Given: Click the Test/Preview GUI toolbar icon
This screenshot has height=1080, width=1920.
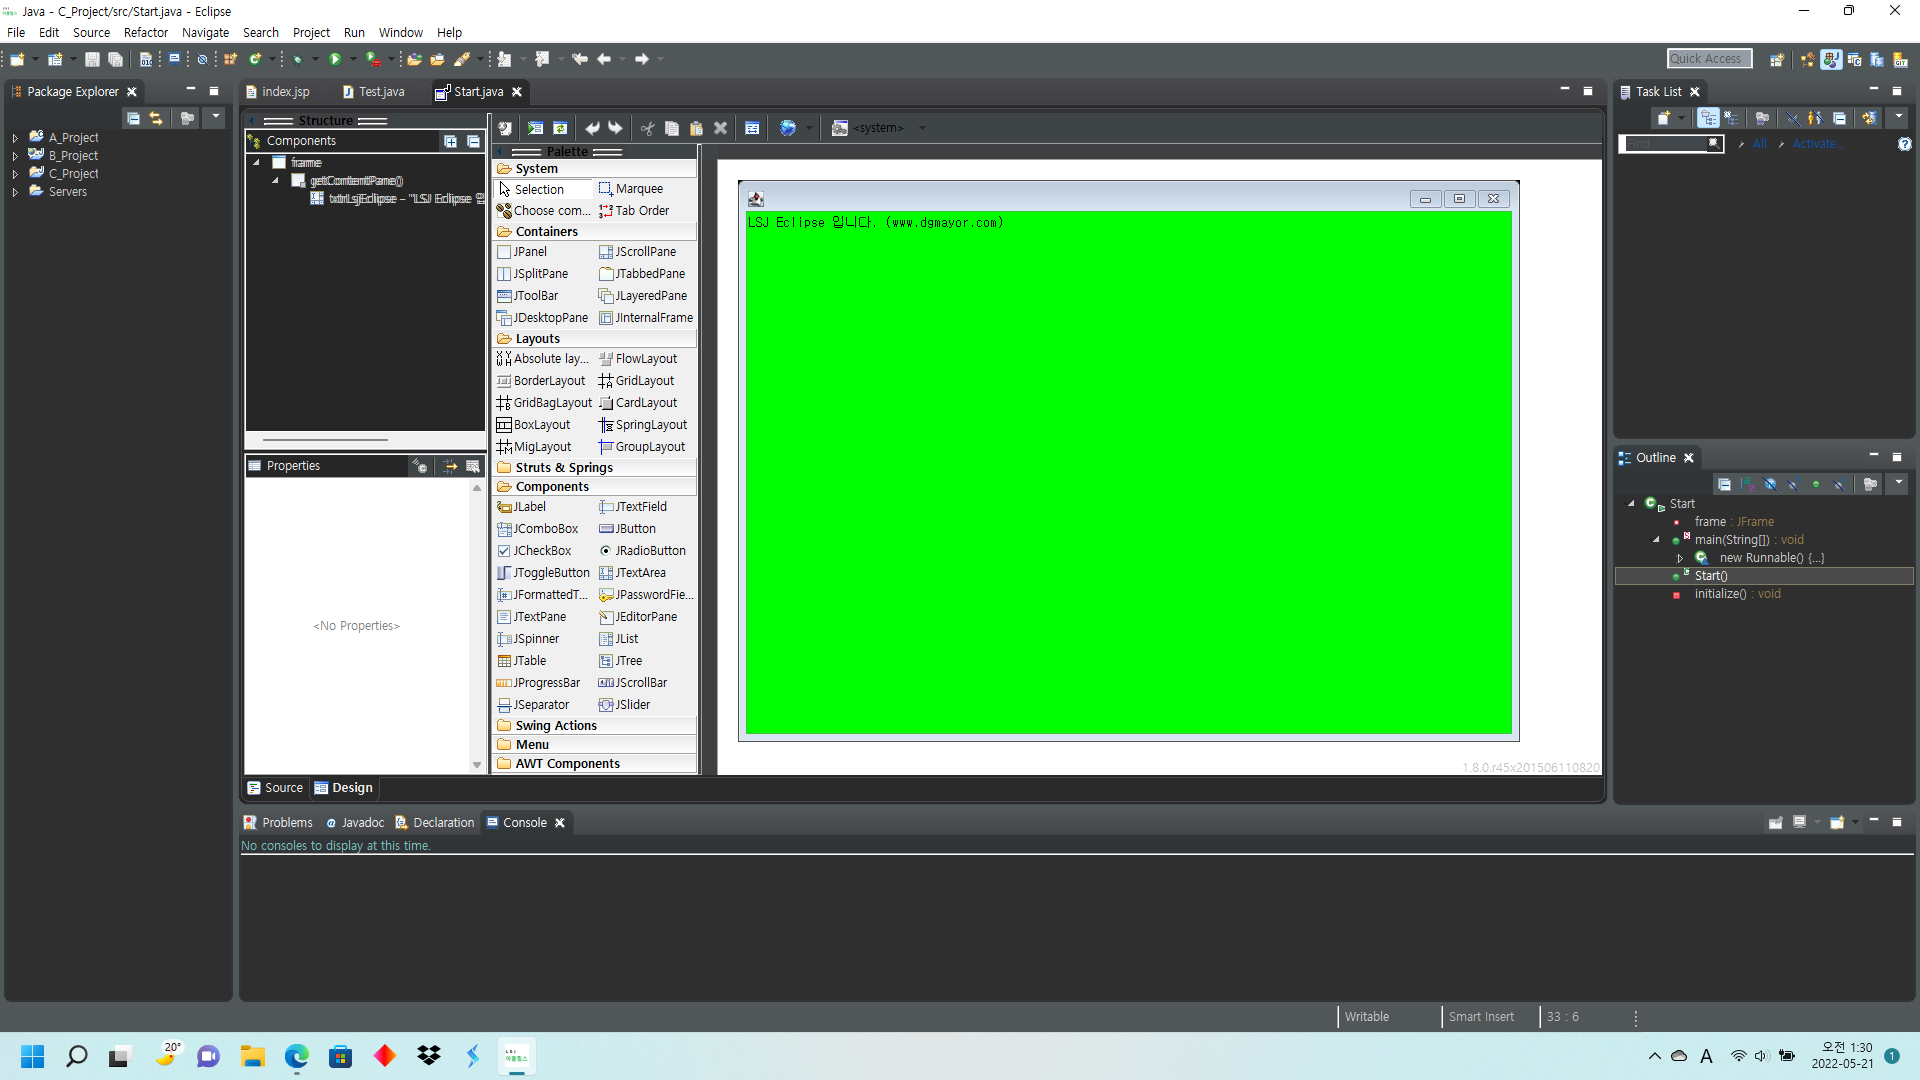Looking at the screenshot, I should (535, 128).
